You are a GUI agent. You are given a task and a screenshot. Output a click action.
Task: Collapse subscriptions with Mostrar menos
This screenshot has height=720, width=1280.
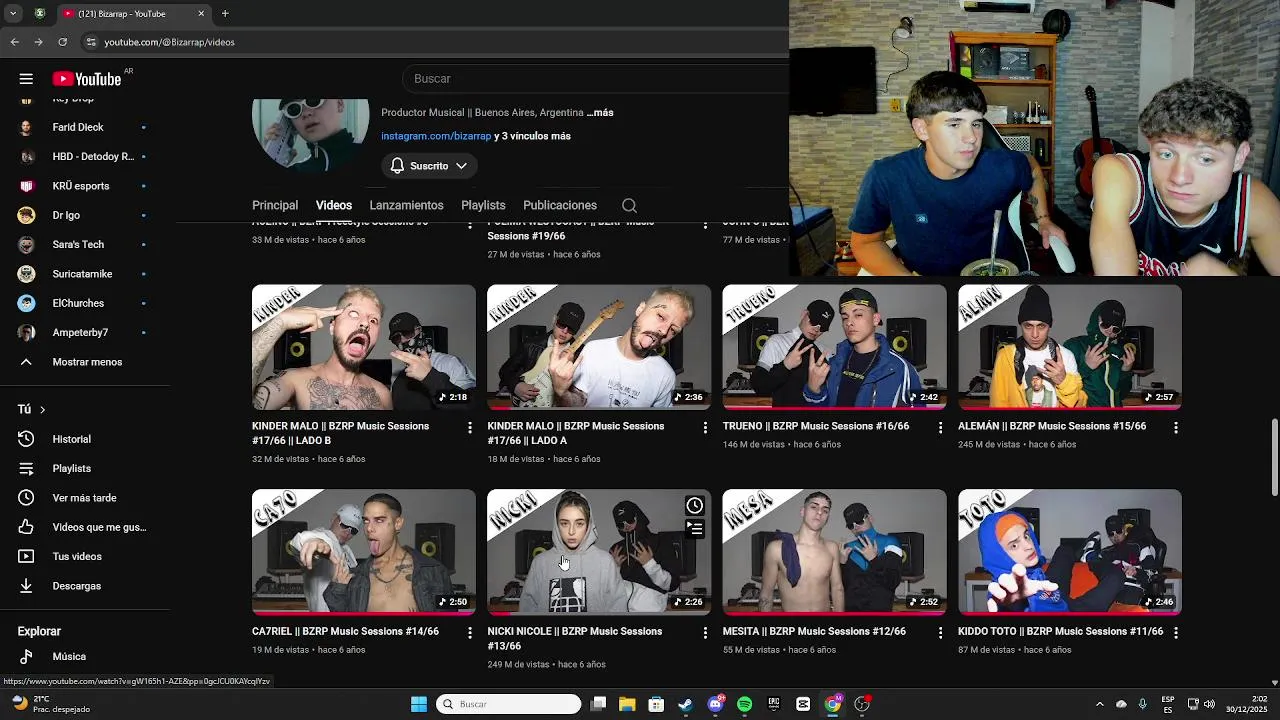pyautogui.click(x=85, y=362)
